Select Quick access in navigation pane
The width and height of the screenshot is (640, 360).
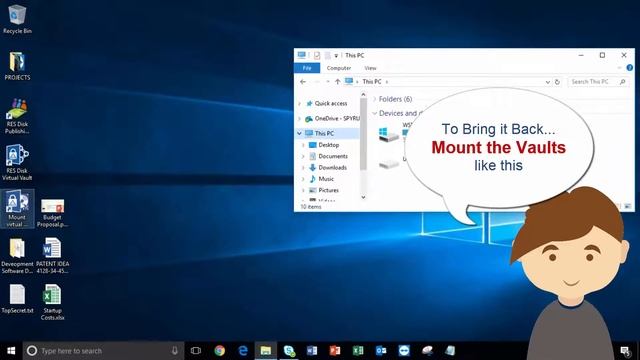(x=331, y=104)
